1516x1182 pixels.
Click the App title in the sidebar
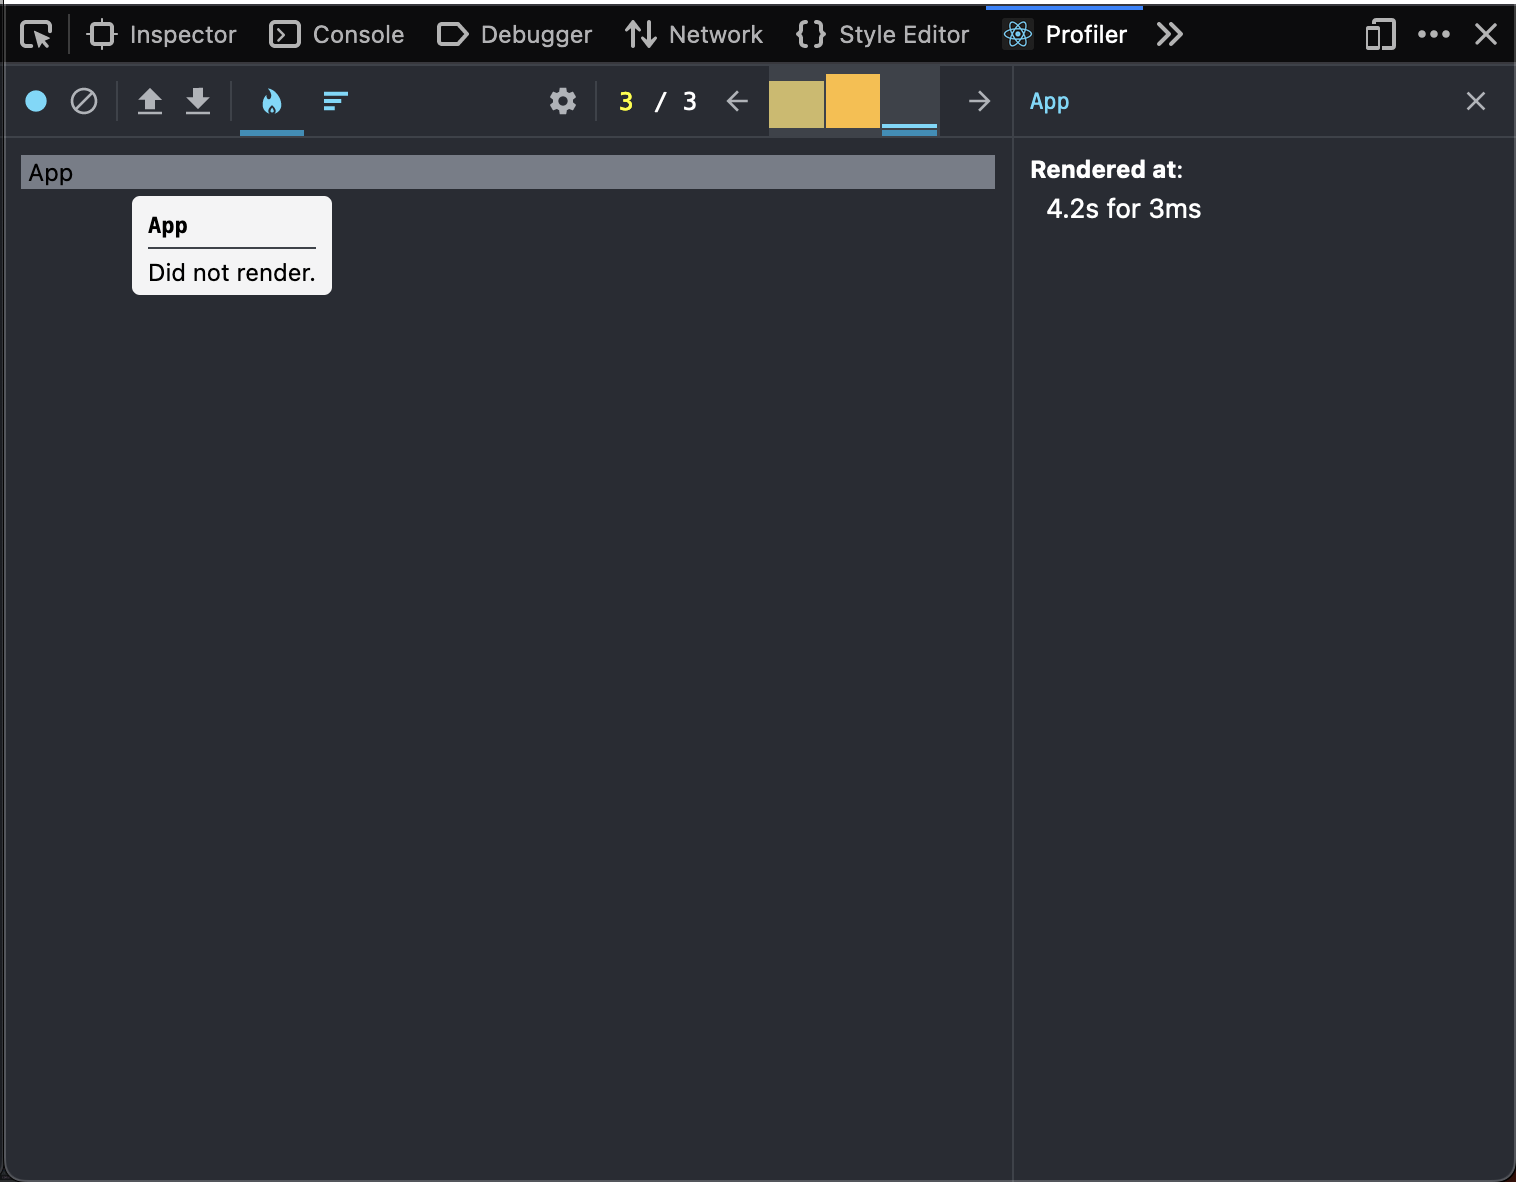pos(1050,101)
